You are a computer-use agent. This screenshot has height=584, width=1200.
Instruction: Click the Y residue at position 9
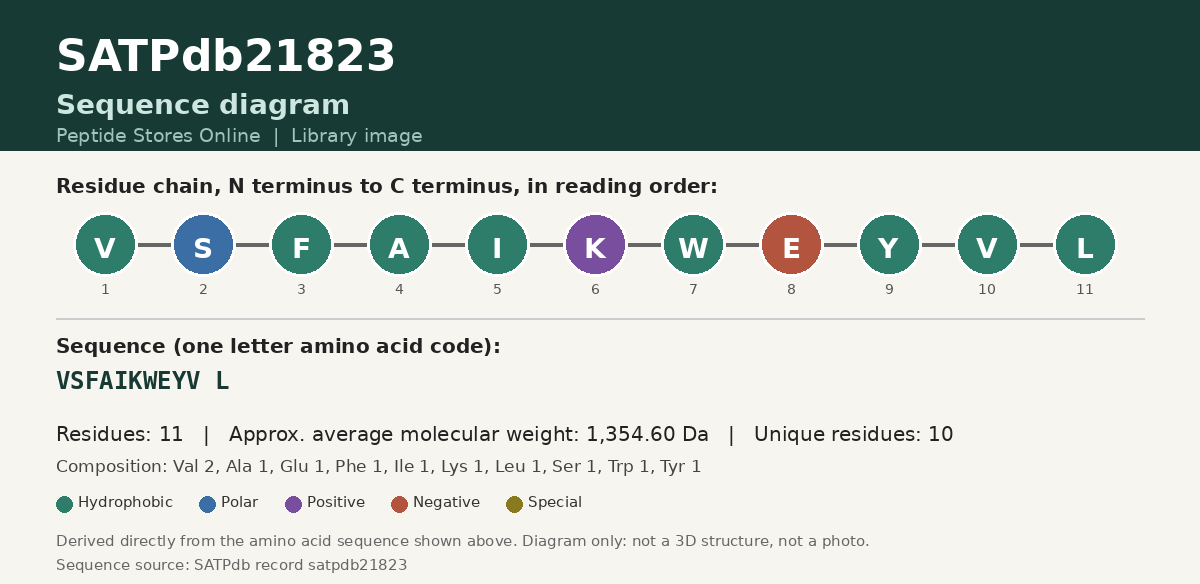[889, 245]
